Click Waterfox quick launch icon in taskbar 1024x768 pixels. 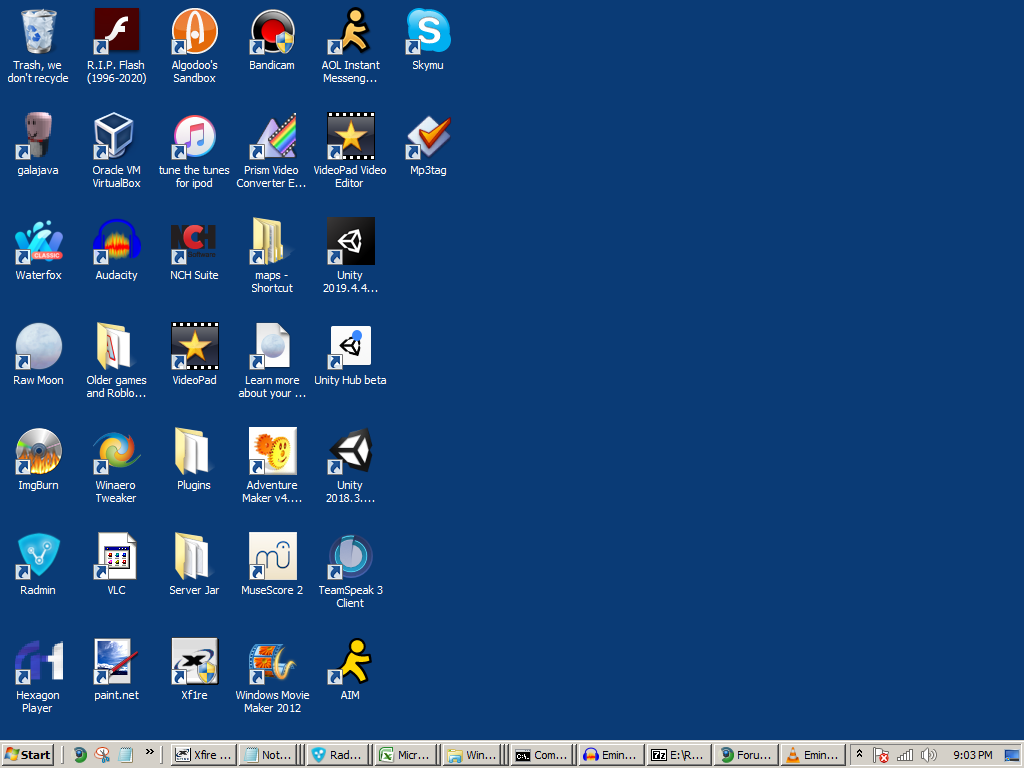coord(80,755)
